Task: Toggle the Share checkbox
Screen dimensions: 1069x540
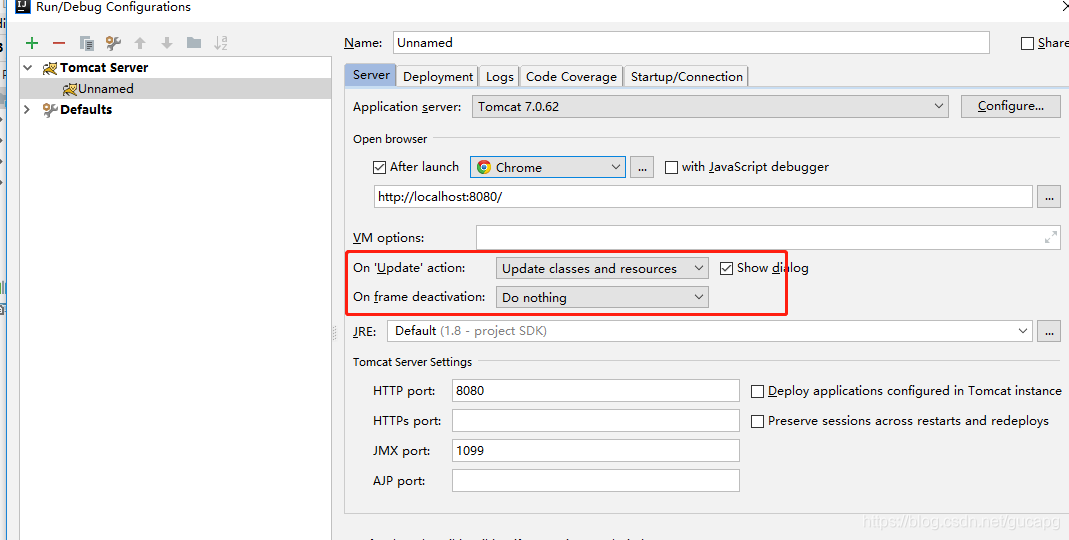Action: click(x=1027, y=44)
